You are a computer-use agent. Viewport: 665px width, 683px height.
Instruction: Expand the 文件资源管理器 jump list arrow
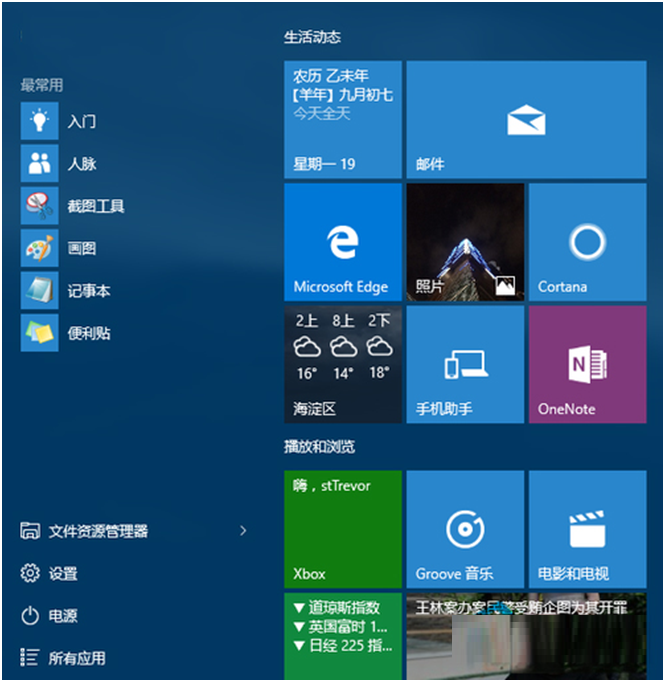coord(243,531)
